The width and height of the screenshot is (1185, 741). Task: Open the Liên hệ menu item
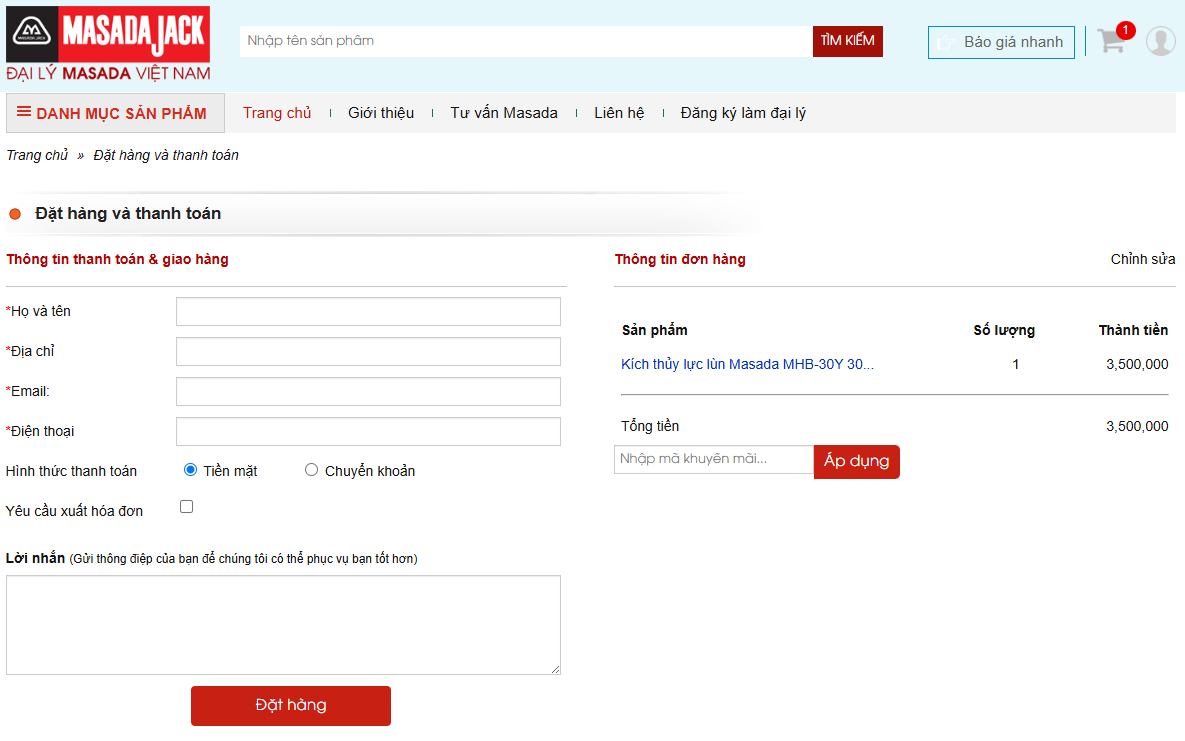[x=619, y=113]
